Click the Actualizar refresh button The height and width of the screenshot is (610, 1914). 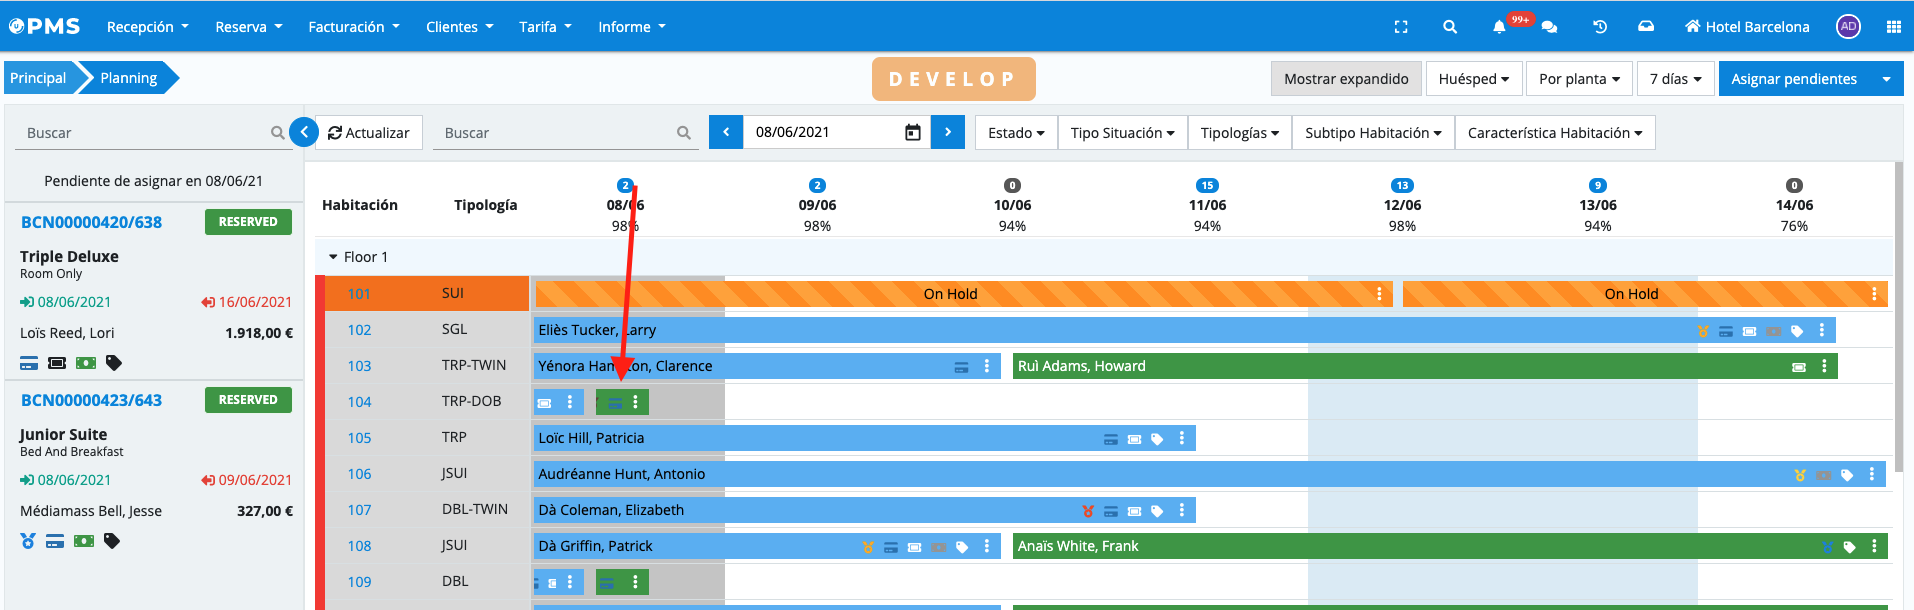[x=369, y=133]
